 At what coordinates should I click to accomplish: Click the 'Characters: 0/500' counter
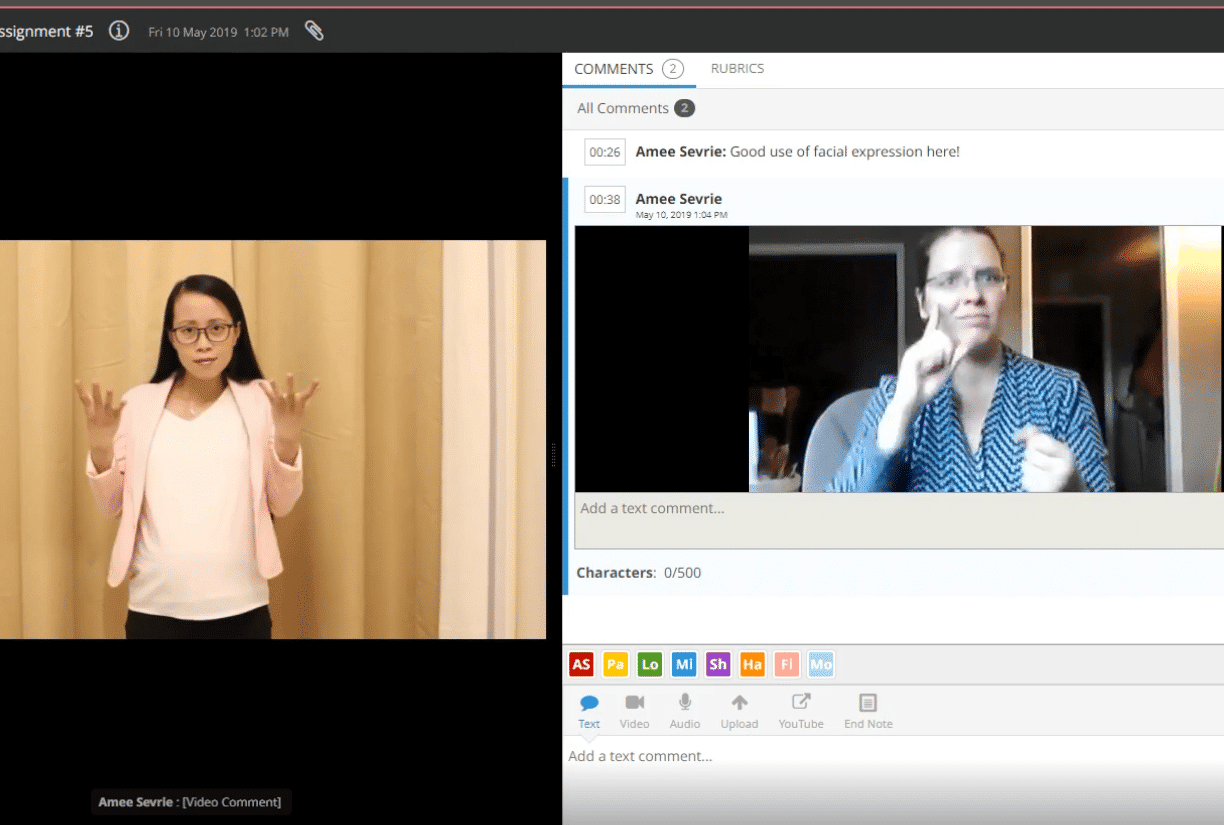pyautogui.click(x=639, y=573)
